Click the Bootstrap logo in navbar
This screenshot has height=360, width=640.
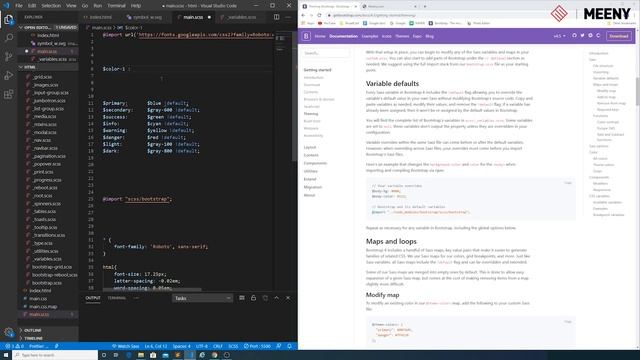[x=306, y=36]
